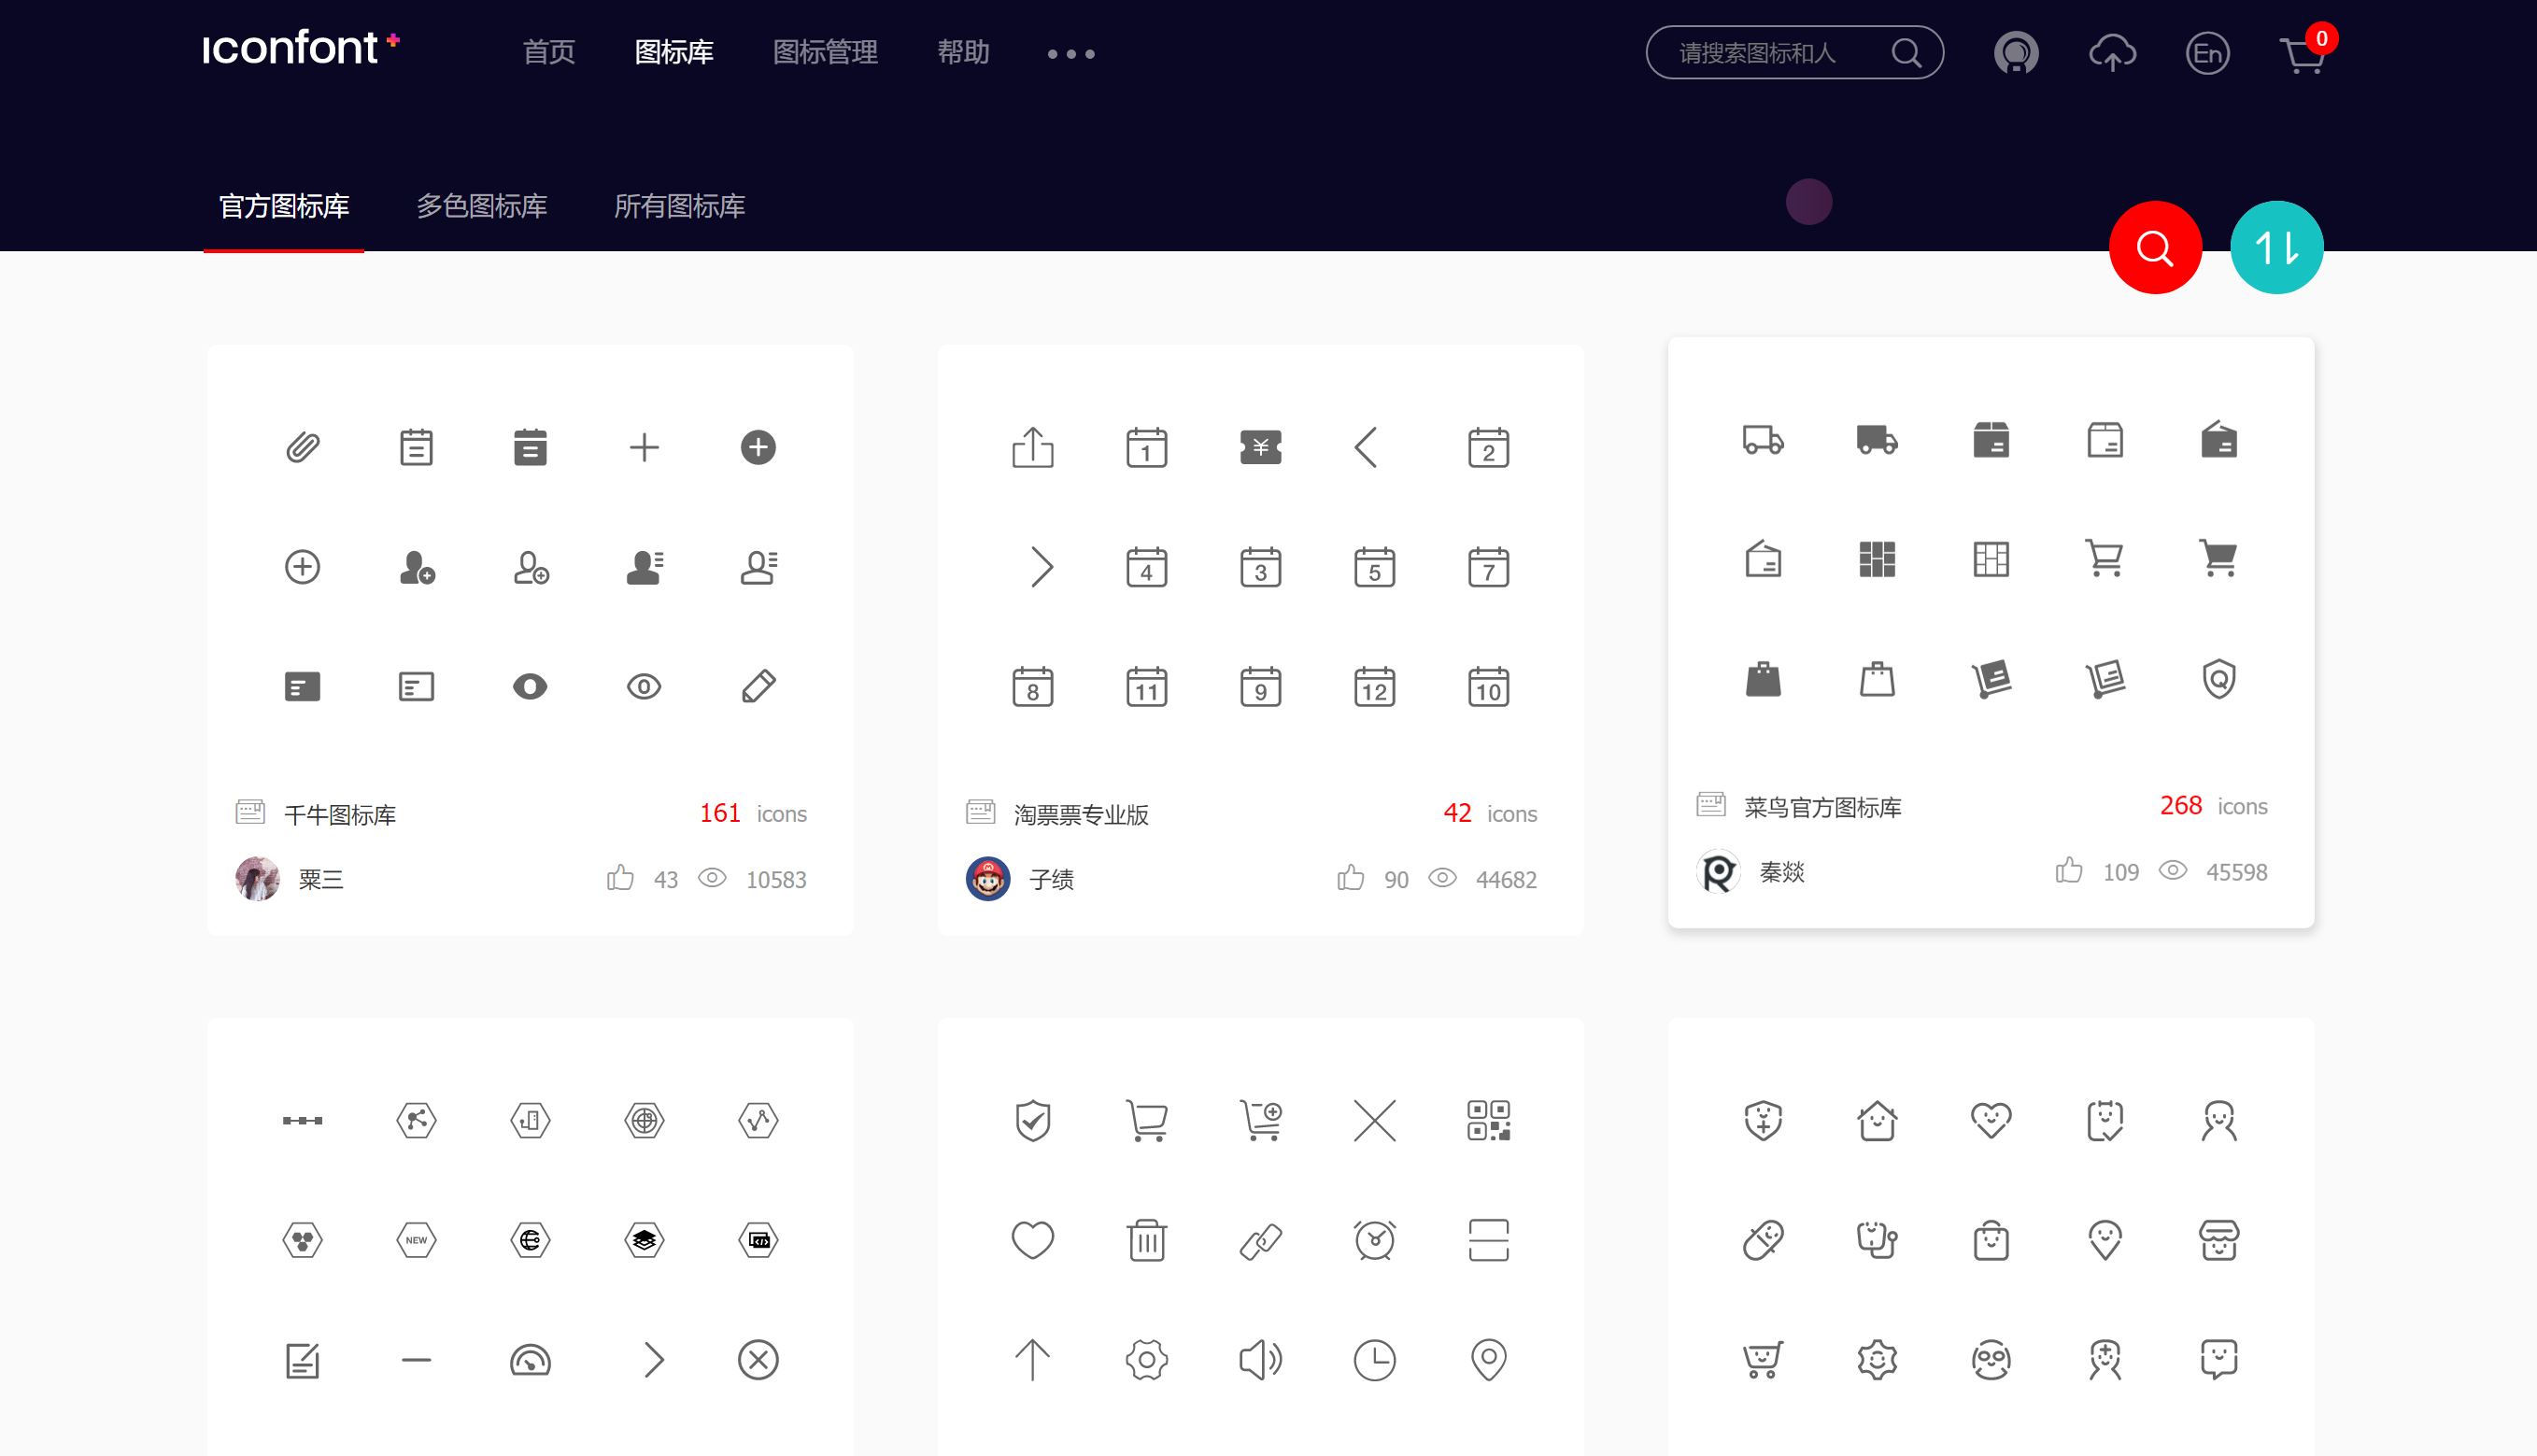
Task: Select the paperclip icon in 千牛图标库 preview
Action: (x=303, y=447)
